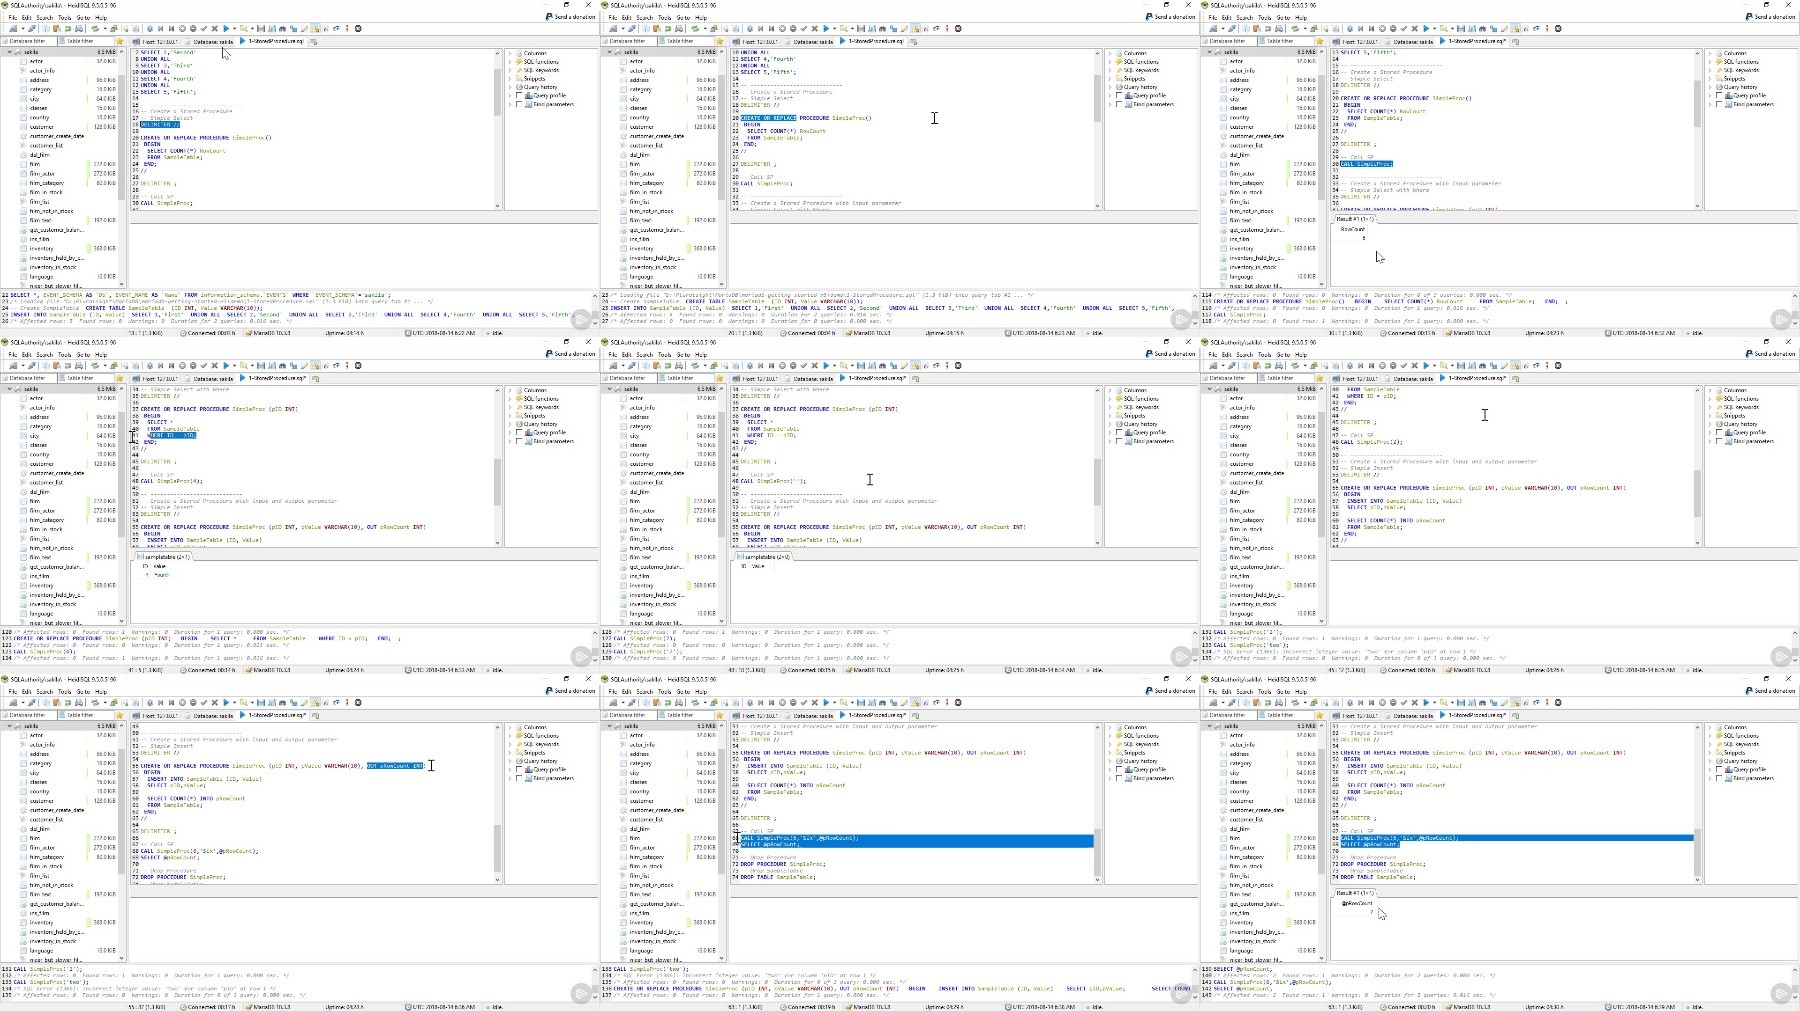Click Send a donation in top-left frame
Screen dimensions: 1800x1011
pyautogui.click(x=571, y=17)
